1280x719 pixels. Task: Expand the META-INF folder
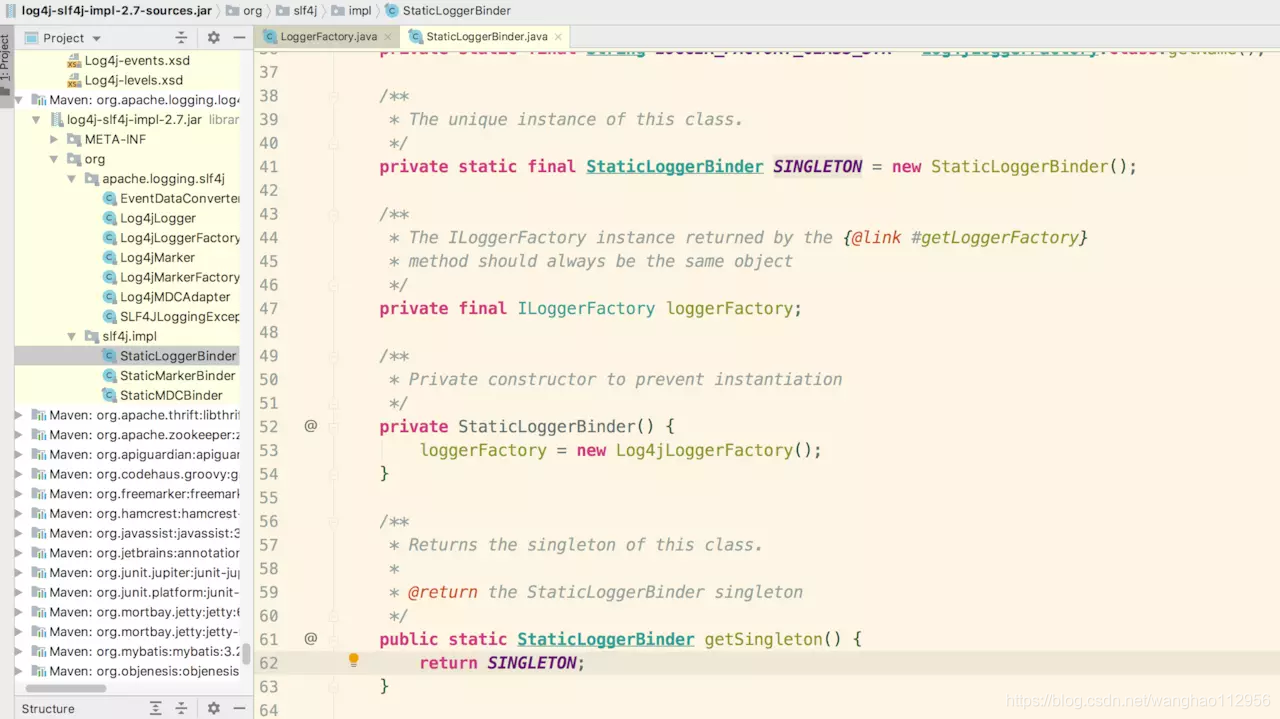(54, 139)
